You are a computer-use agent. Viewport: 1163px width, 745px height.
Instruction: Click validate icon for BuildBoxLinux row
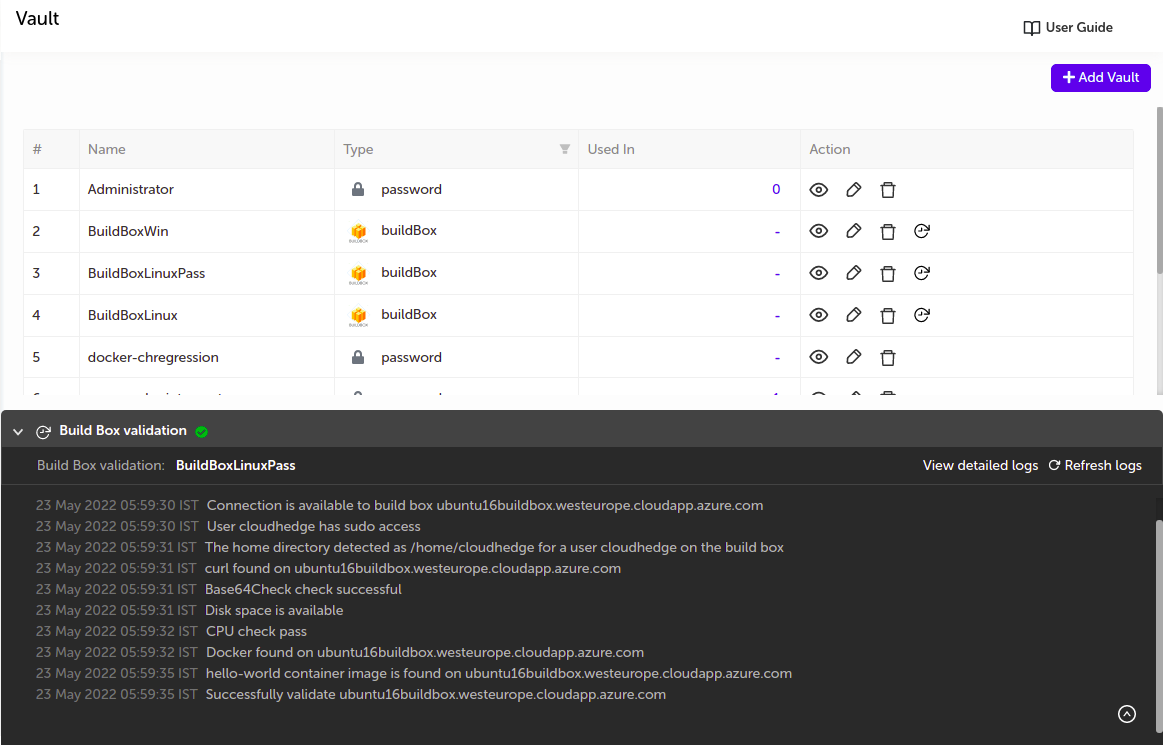tap(922, 315)
